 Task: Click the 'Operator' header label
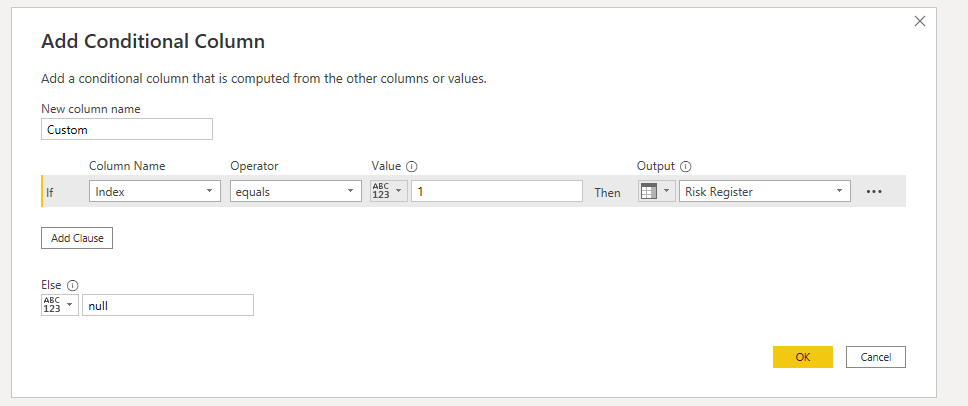tap(254, 166)
